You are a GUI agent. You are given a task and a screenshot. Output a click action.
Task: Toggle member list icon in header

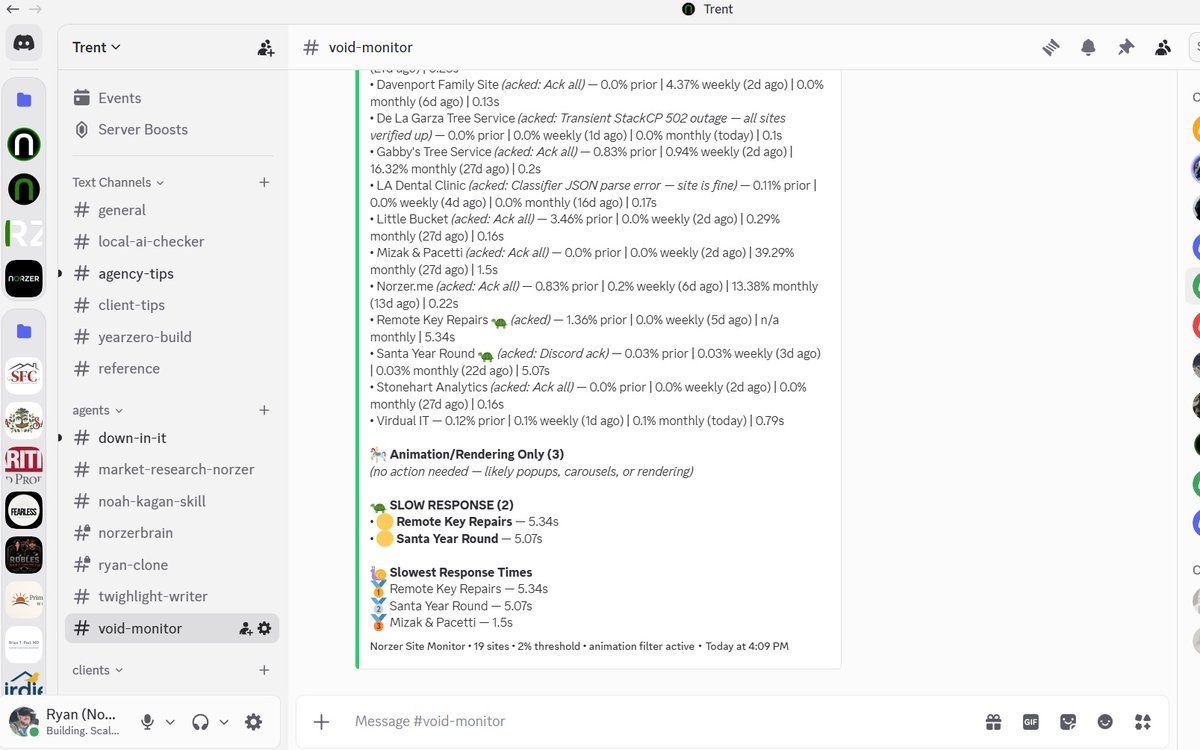1163,47
